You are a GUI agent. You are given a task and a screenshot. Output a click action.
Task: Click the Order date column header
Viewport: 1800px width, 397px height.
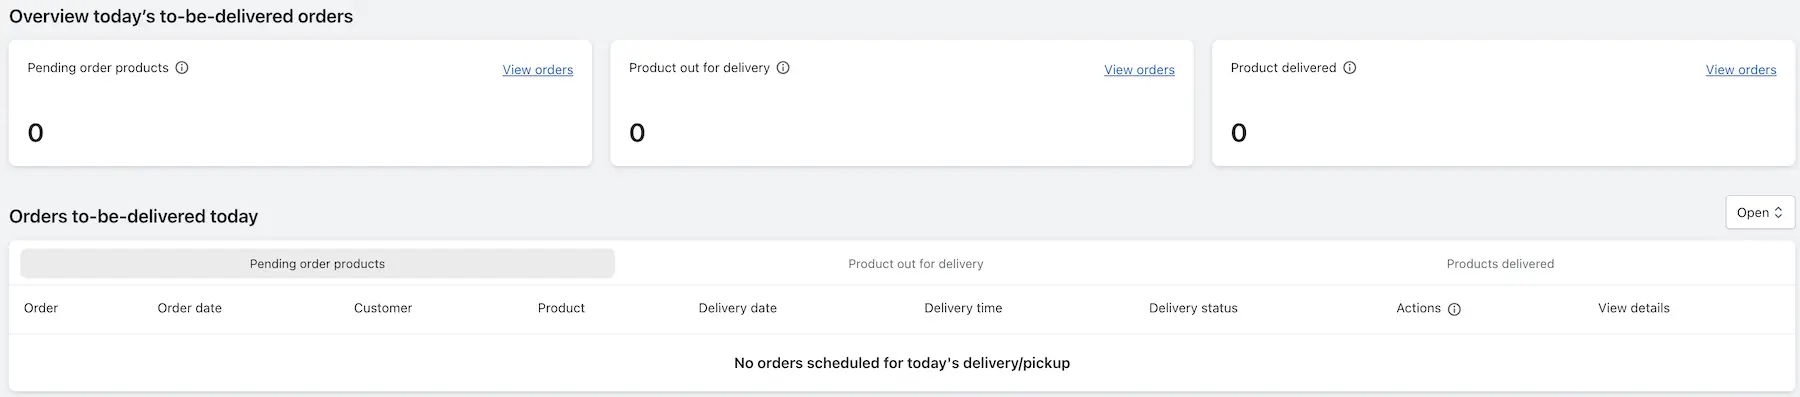tap(190, 308)
